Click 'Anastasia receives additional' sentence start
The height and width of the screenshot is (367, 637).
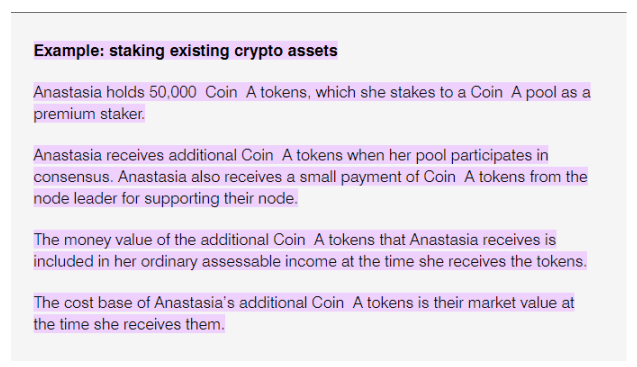click(x=135, y=155)
